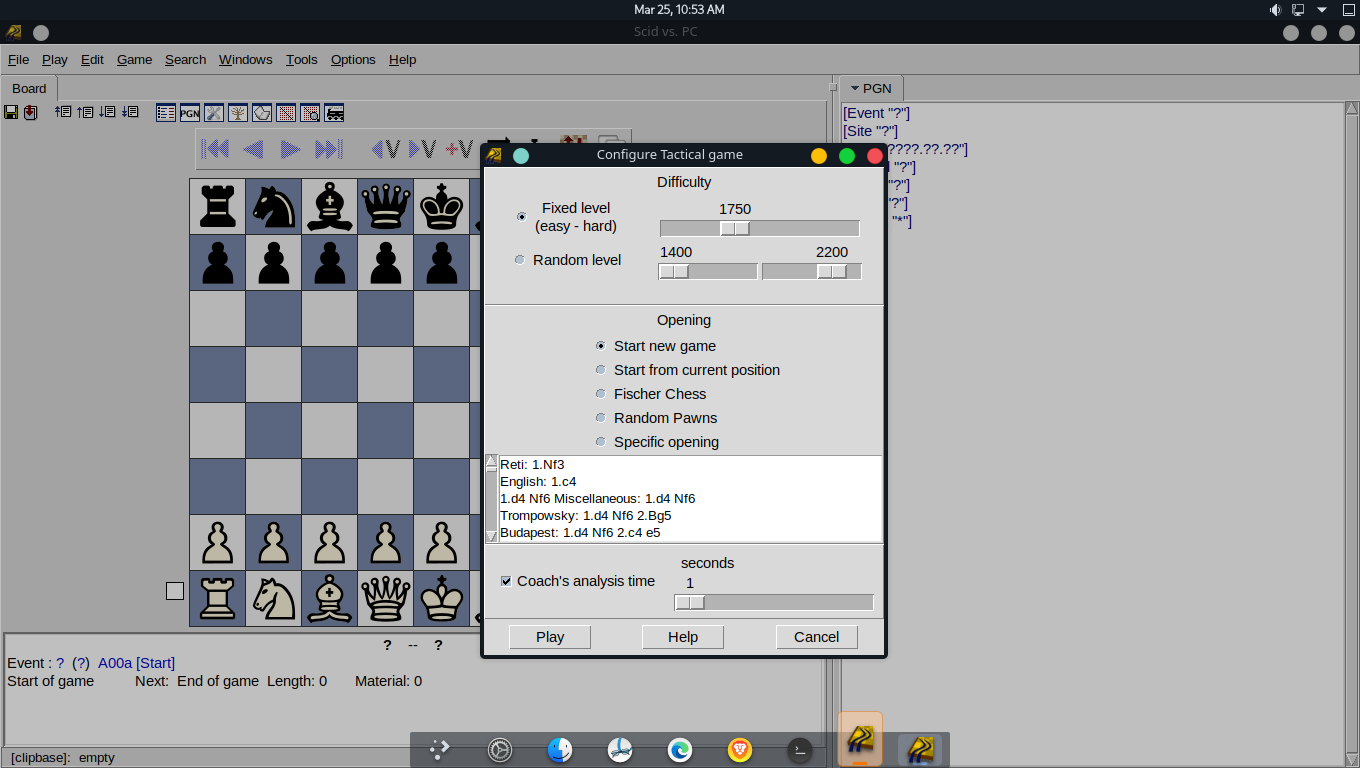
Task: Launch Brave browser from the dock
Action: [x=740, y=749]
